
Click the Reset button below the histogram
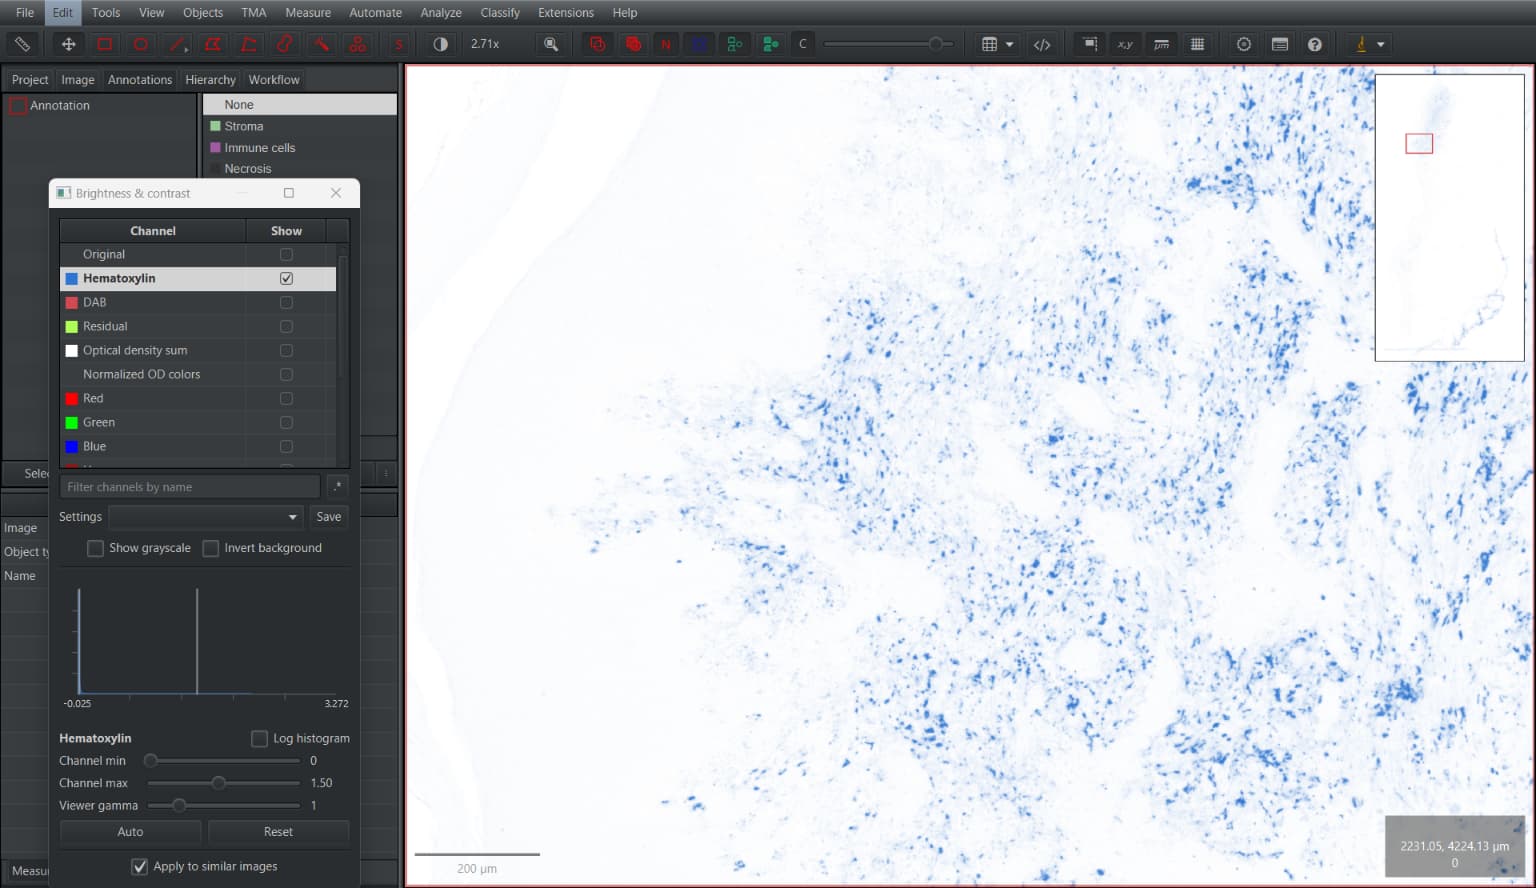(278, 832)
